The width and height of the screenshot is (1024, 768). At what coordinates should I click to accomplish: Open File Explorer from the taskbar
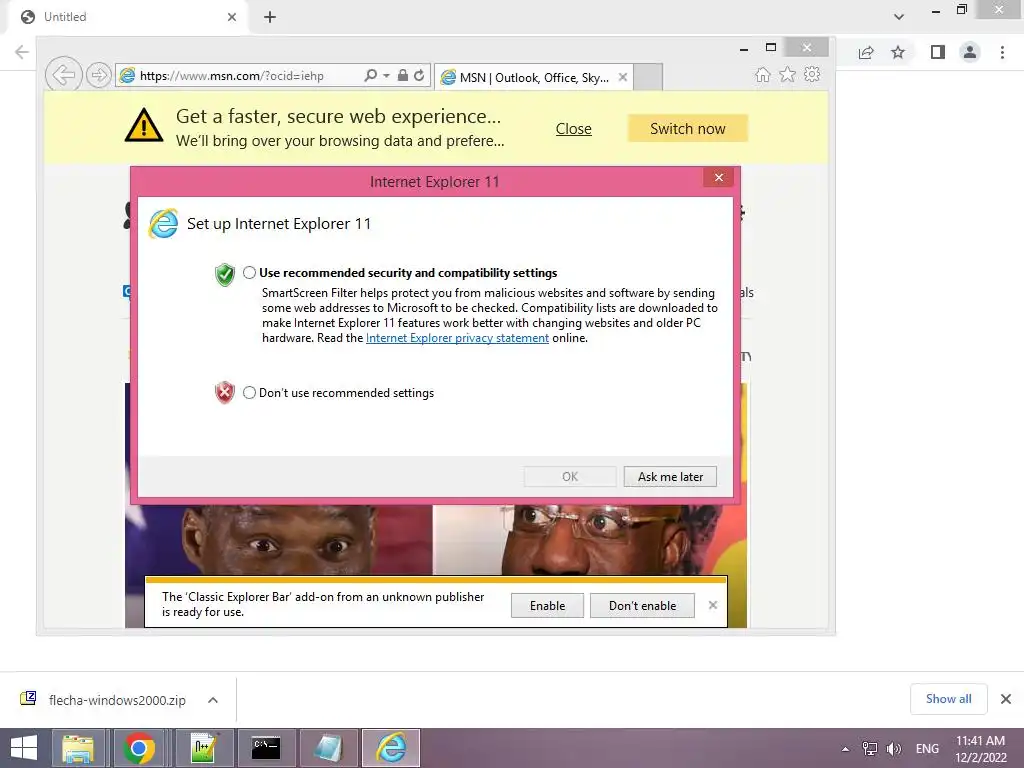pos(78,748)
